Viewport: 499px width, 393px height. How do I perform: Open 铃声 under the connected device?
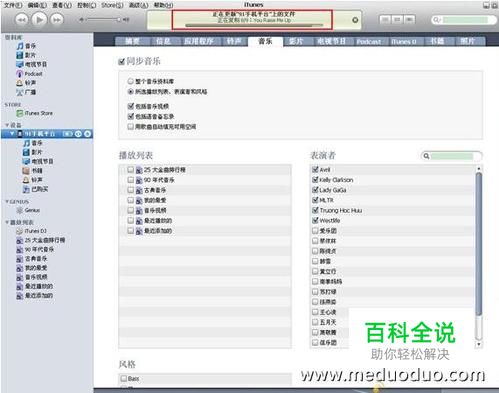click(32, 180)
